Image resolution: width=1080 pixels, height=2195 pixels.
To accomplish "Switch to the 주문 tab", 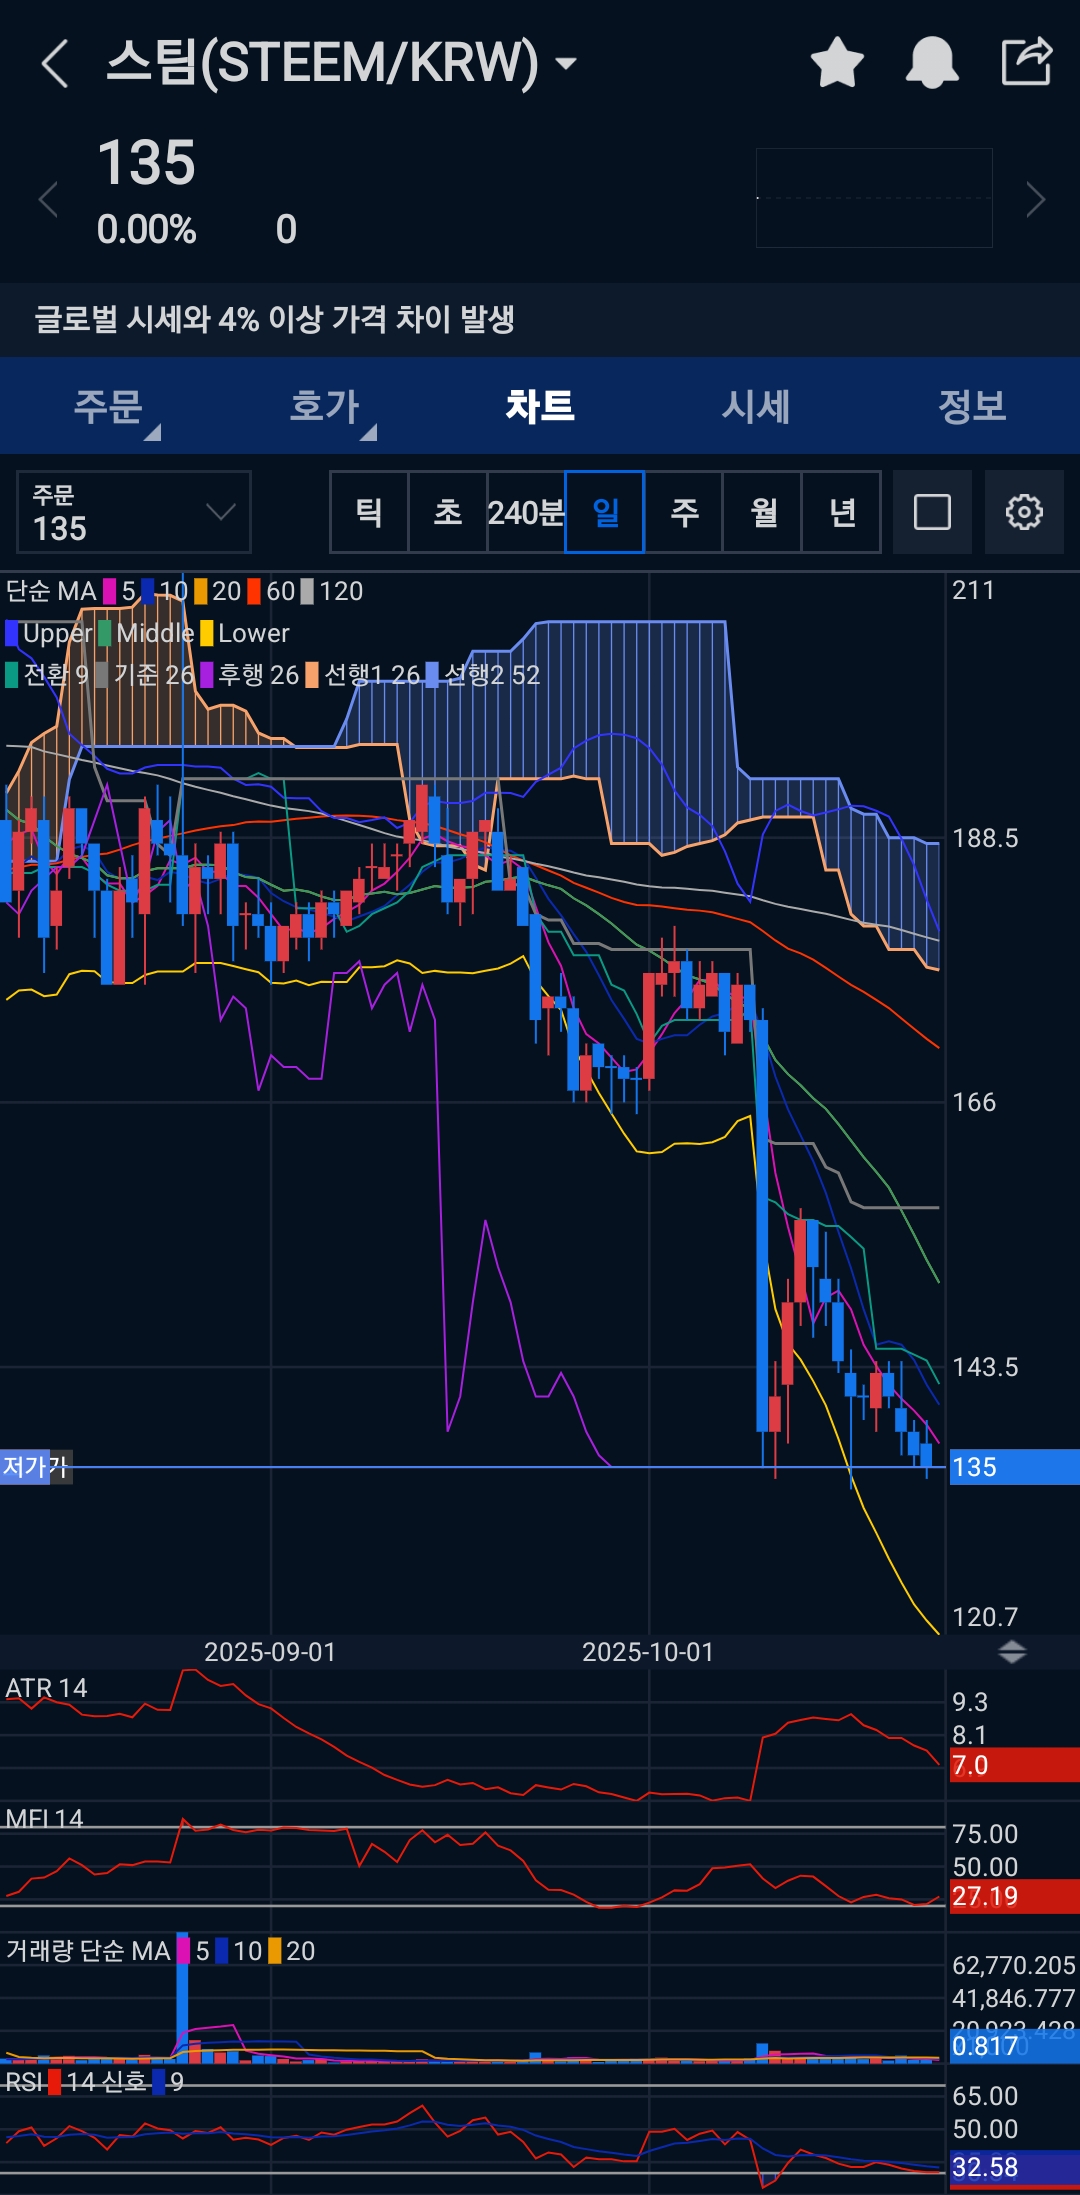I will (108, 406).
